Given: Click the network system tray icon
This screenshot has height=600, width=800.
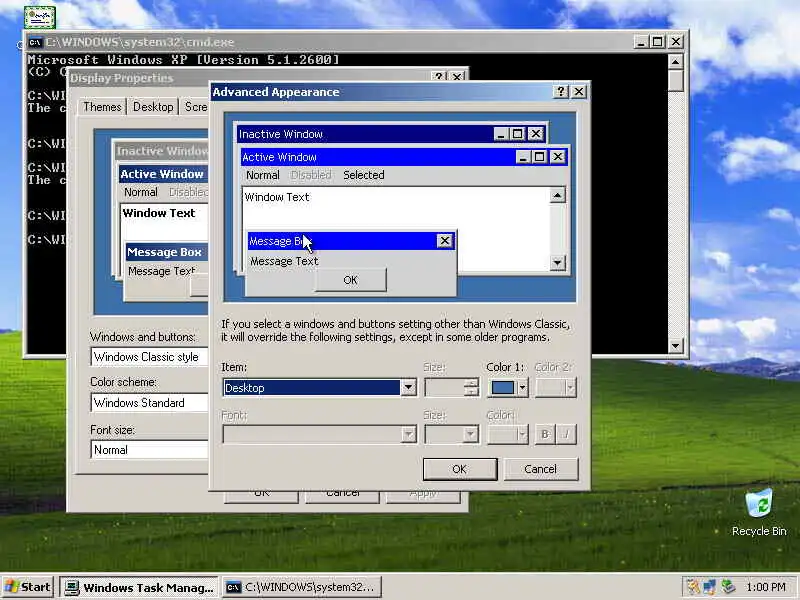Looking at the screenshot, I should pos(710,587).
